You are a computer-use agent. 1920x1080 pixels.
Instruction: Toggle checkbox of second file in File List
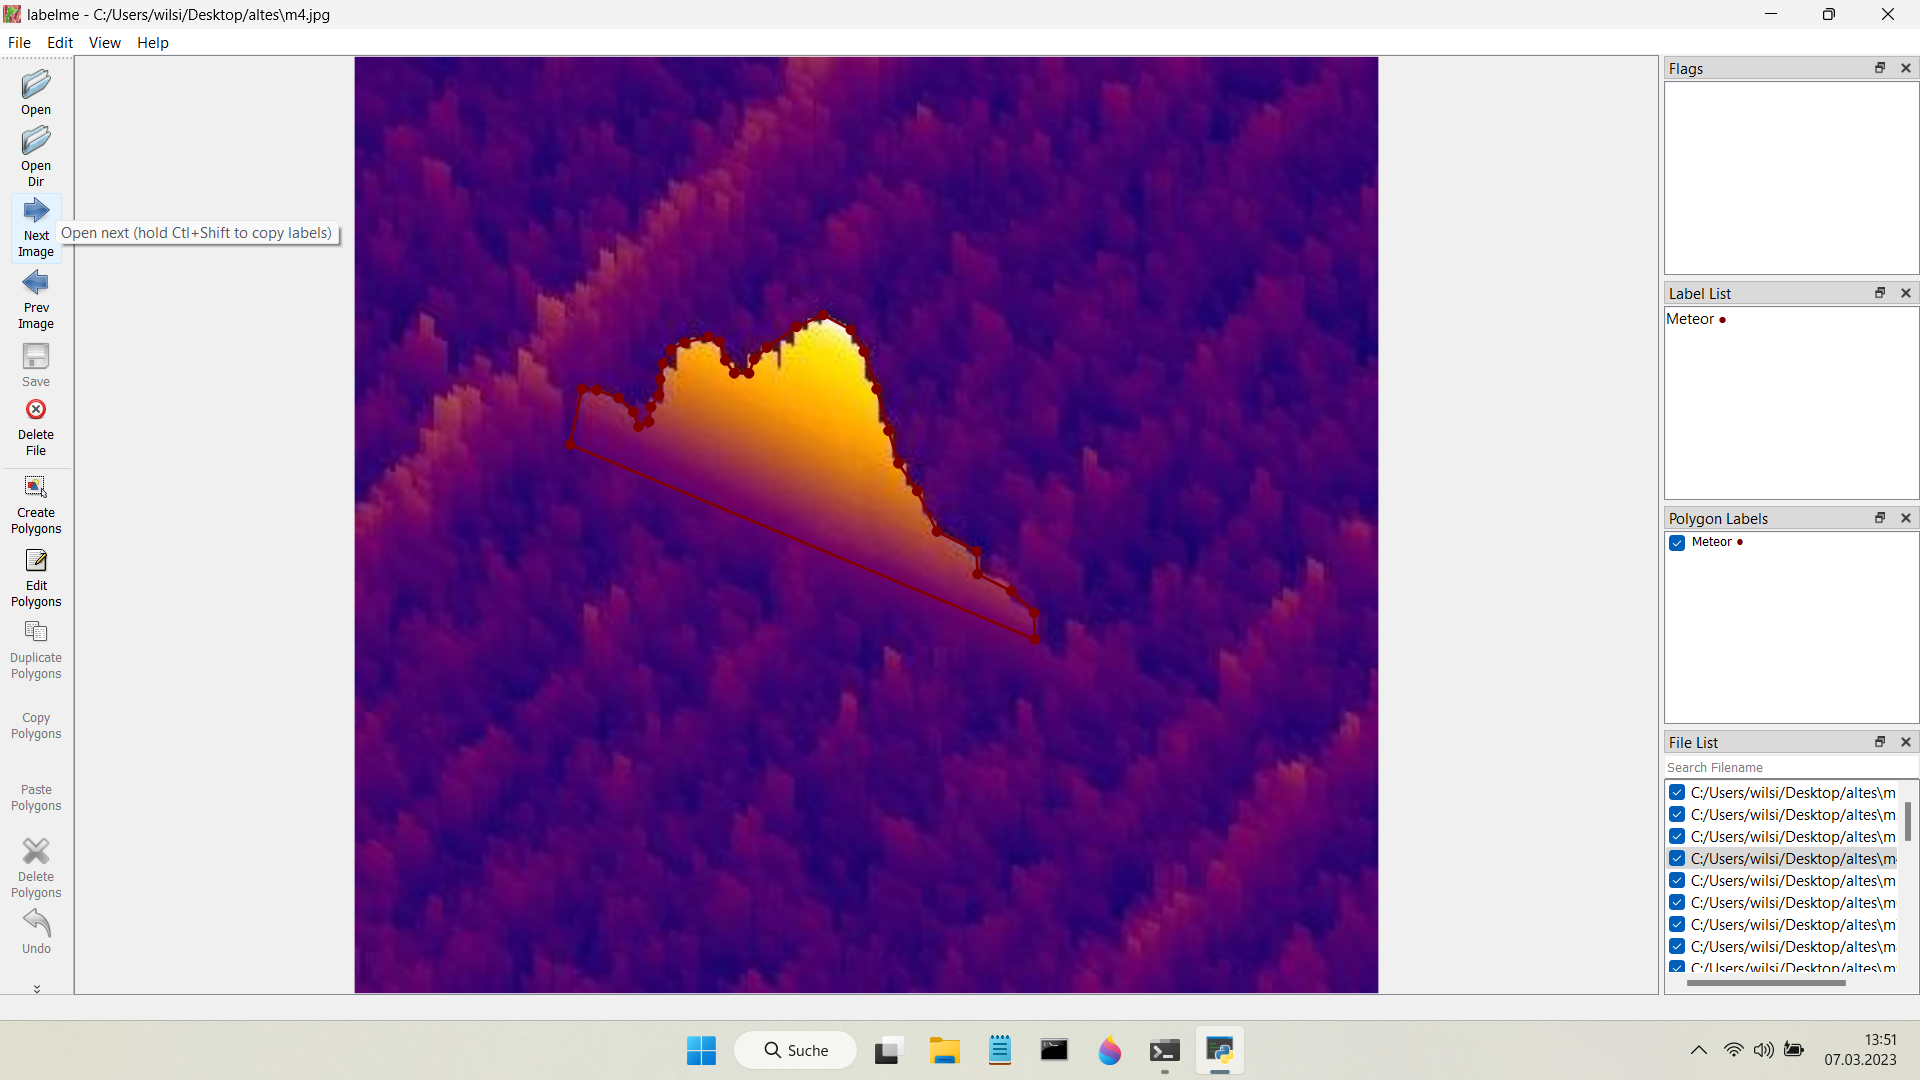point(1677,814)
